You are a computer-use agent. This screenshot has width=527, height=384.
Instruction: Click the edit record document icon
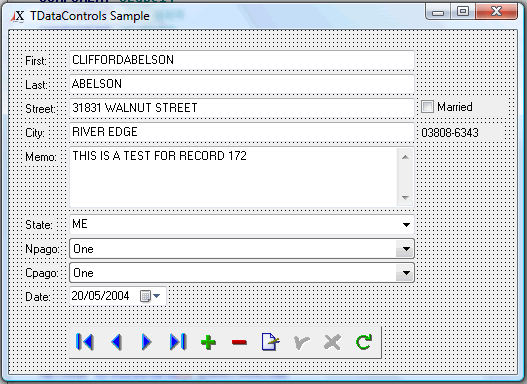271,342
